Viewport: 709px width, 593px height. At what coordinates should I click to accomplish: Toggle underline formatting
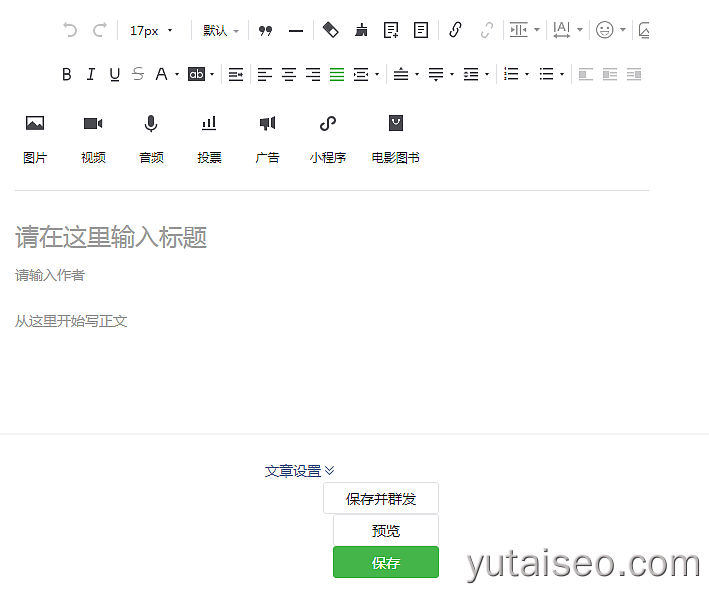click(x=115, y=74)
